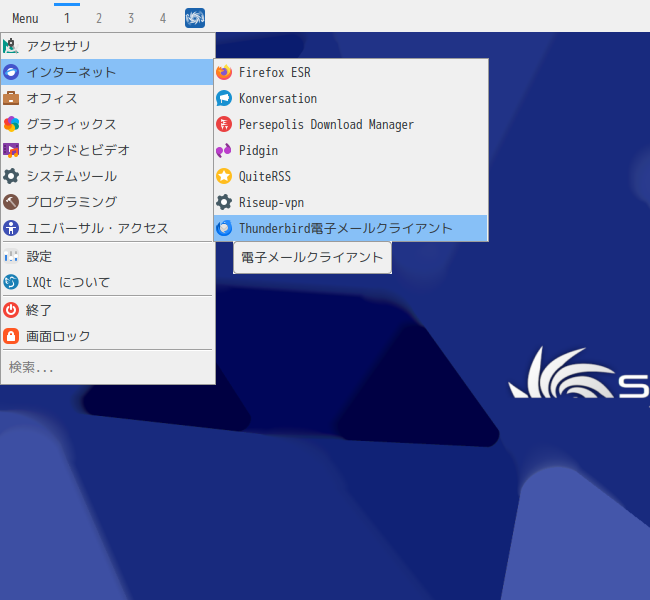Click the 設定 preferences icon

11,256
